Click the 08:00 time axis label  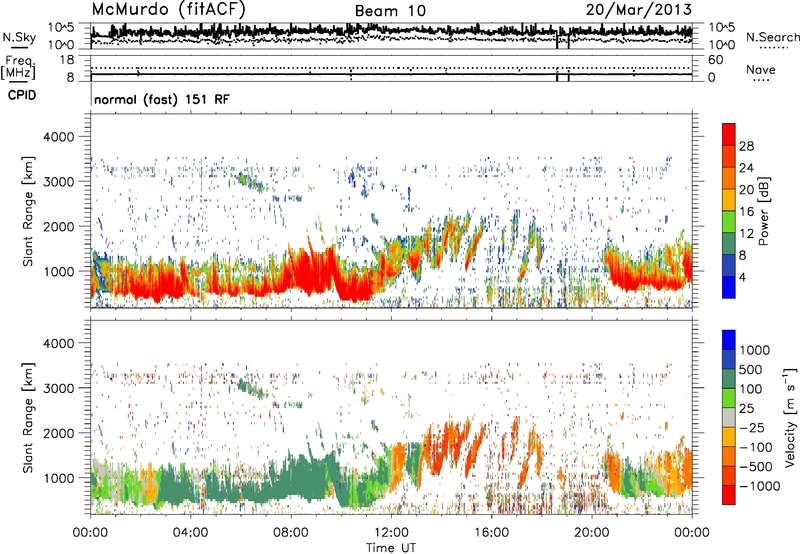291,533
